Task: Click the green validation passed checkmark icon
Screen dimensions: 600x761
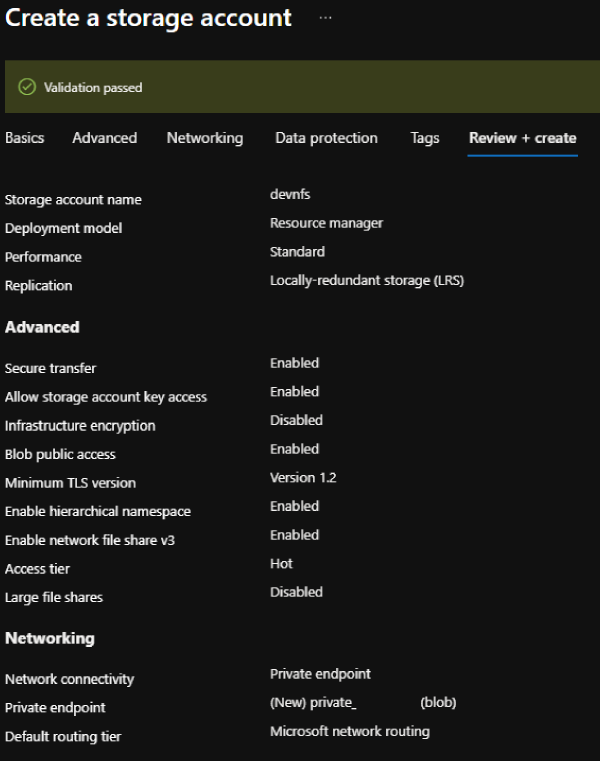Action: 27,87
